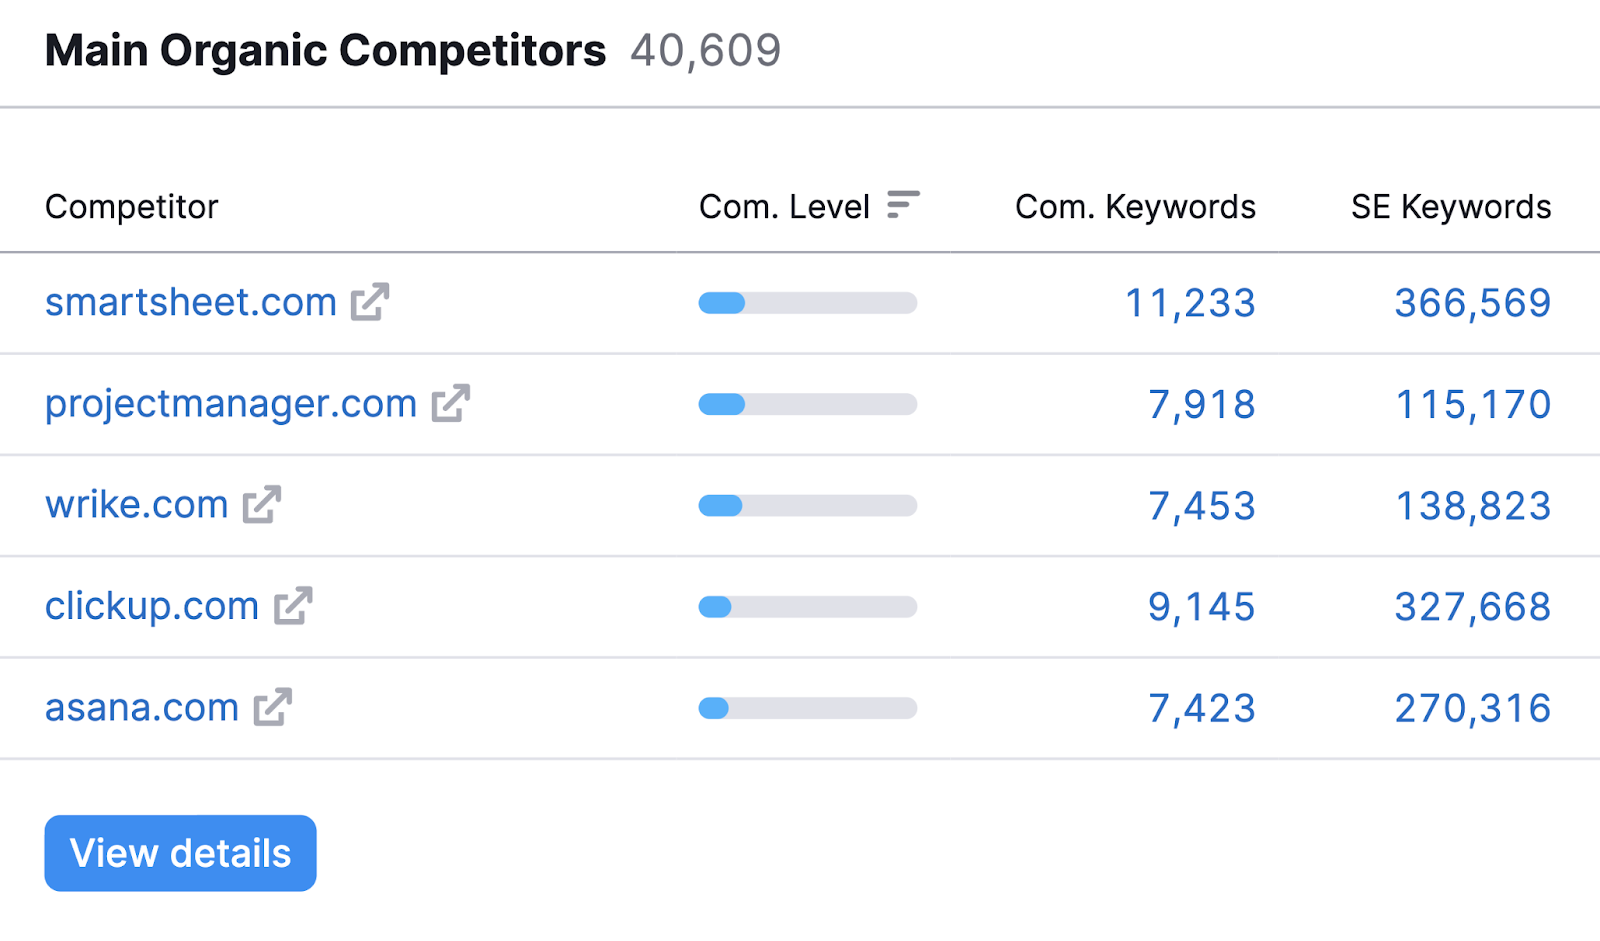
Task: Open wrike.com using its external link icon
Action: 262,506
